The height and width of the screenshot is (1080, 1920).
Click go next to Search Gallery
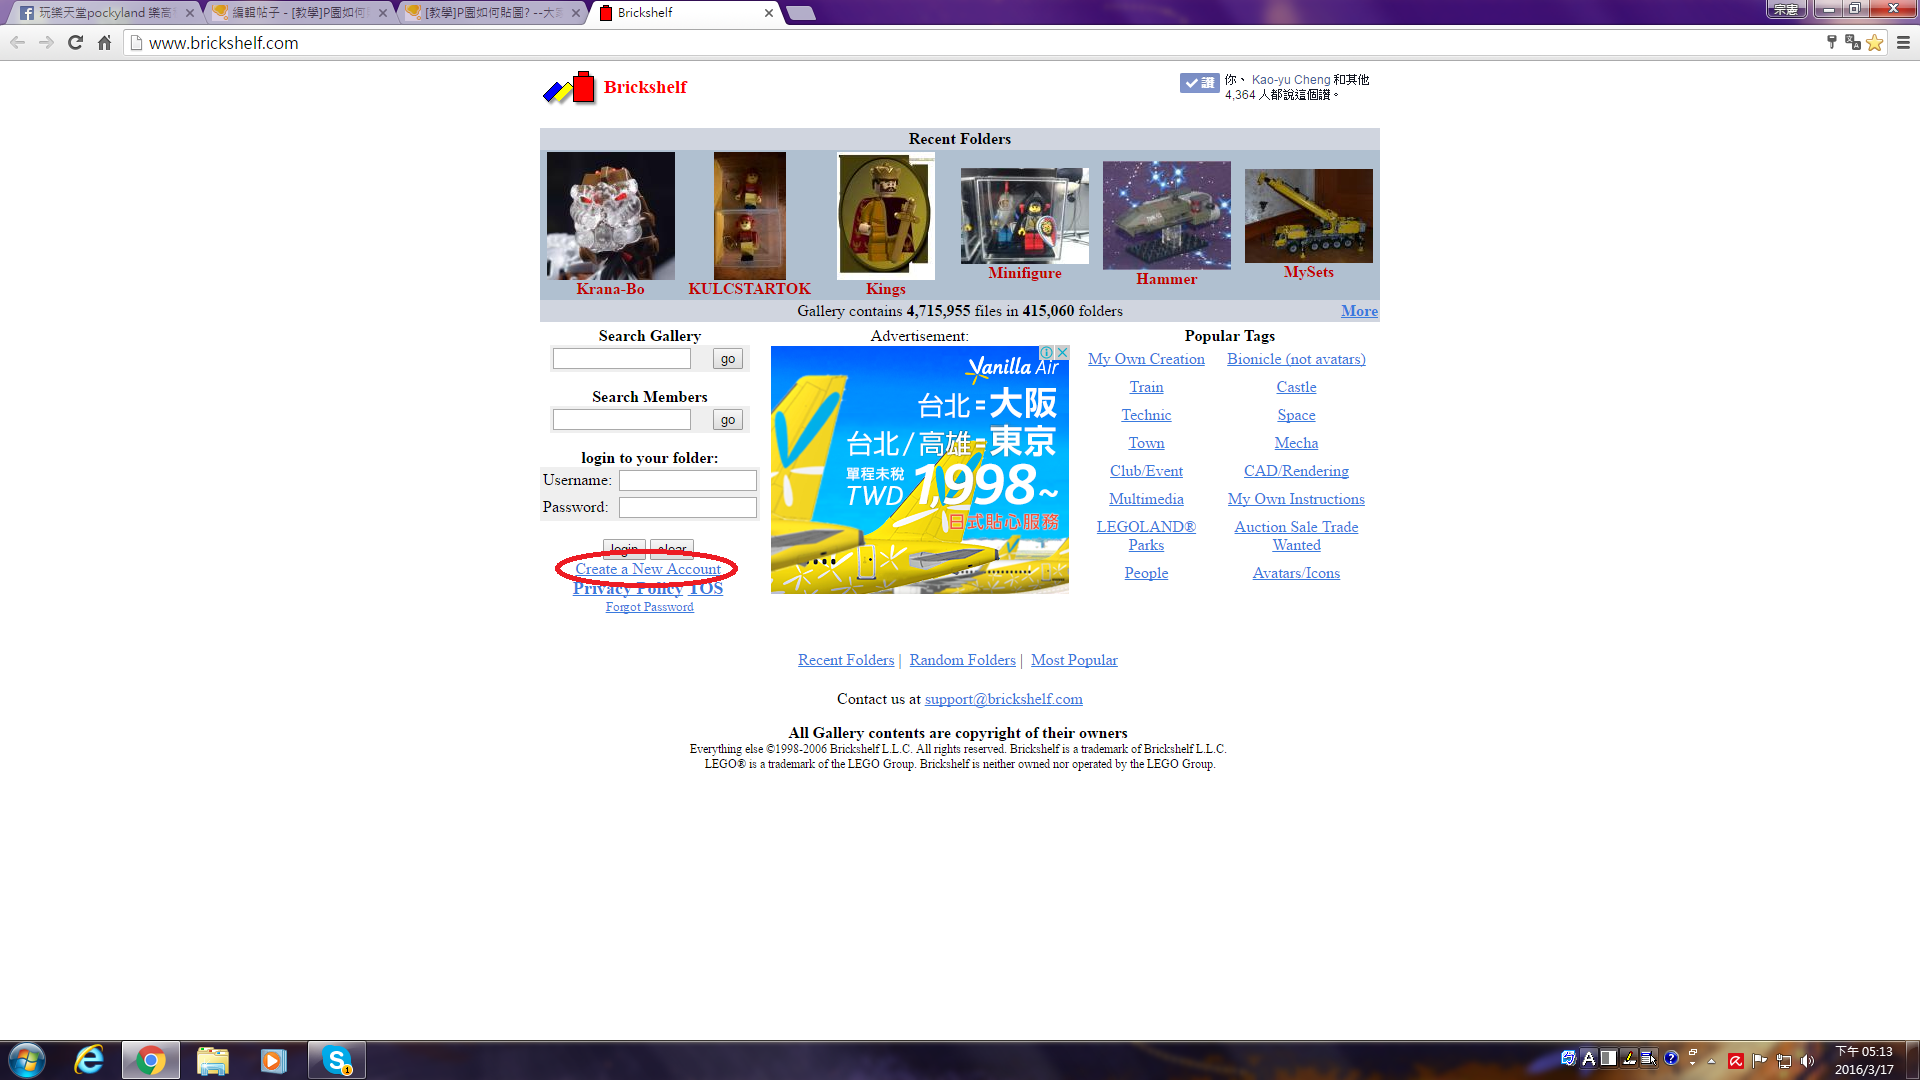(727, 359)
